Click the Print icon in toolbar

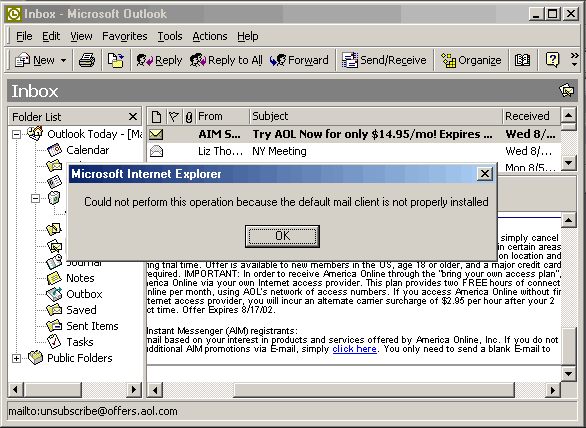pos(87,60)
